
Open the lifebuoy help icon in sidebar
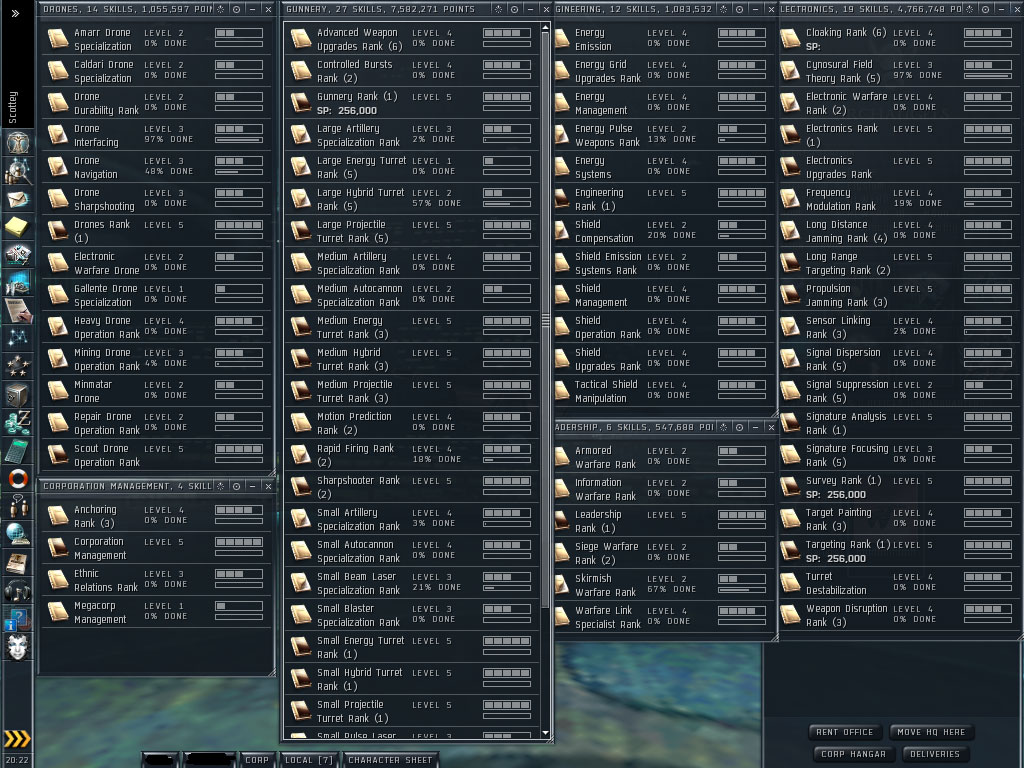click(18, 479)
